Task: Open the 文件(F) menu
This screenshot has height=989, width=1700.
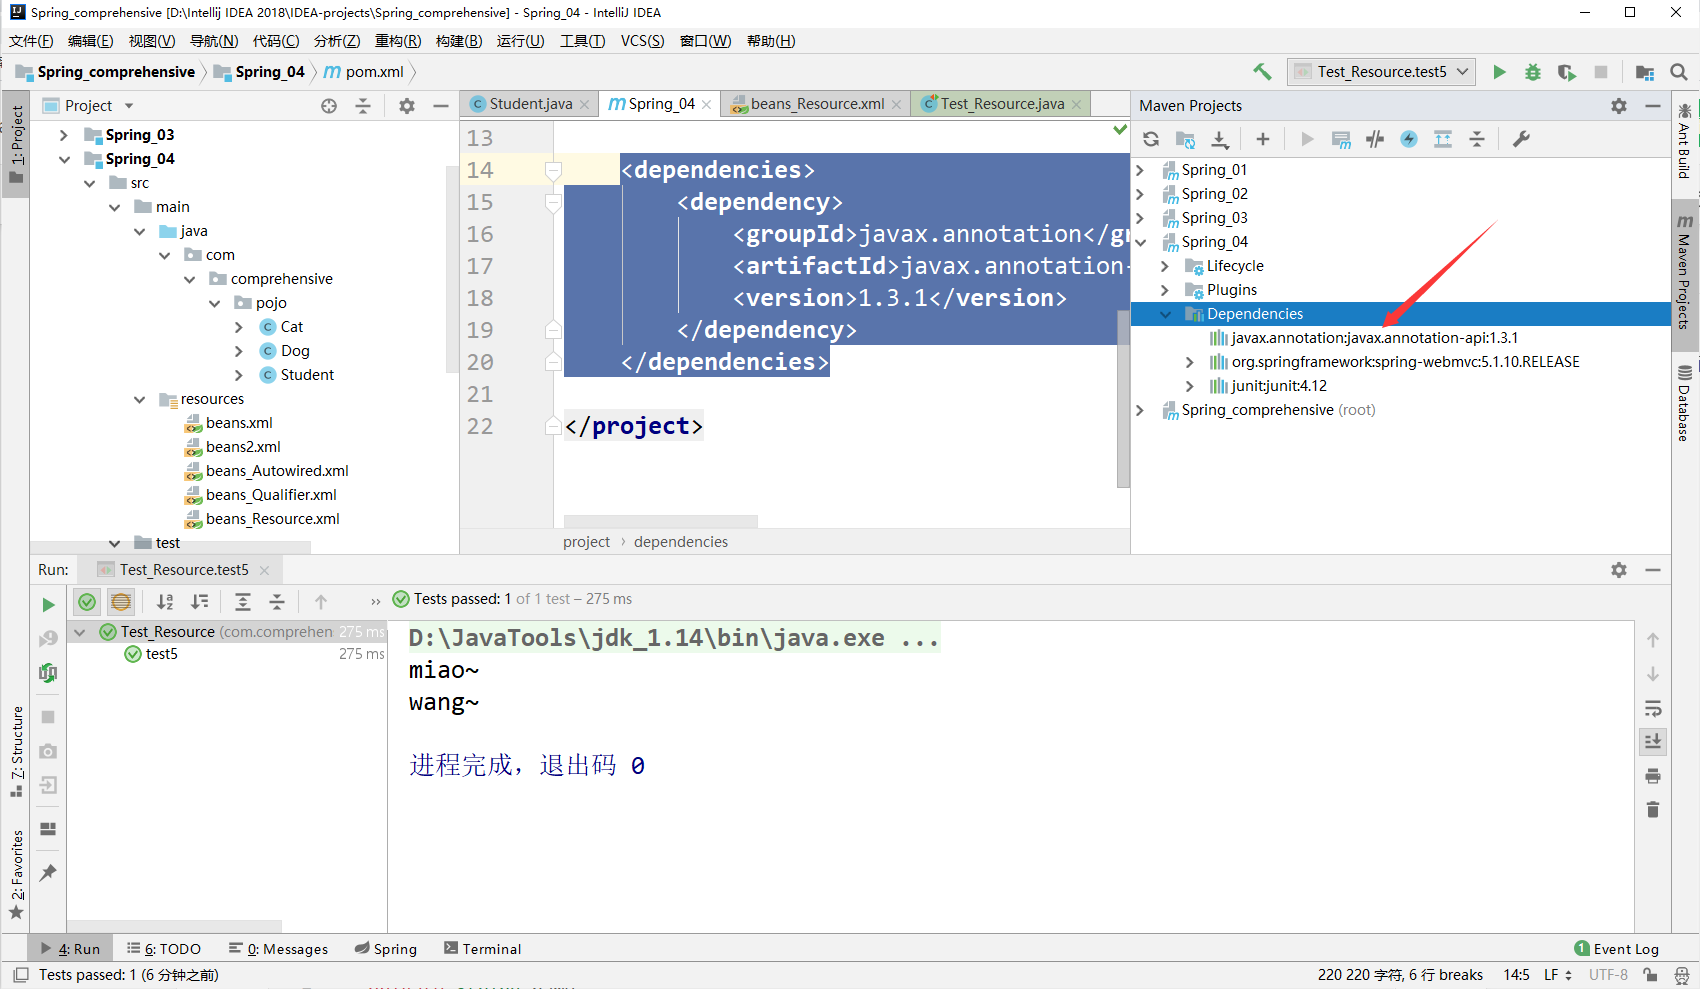Action: pos(31,41)
